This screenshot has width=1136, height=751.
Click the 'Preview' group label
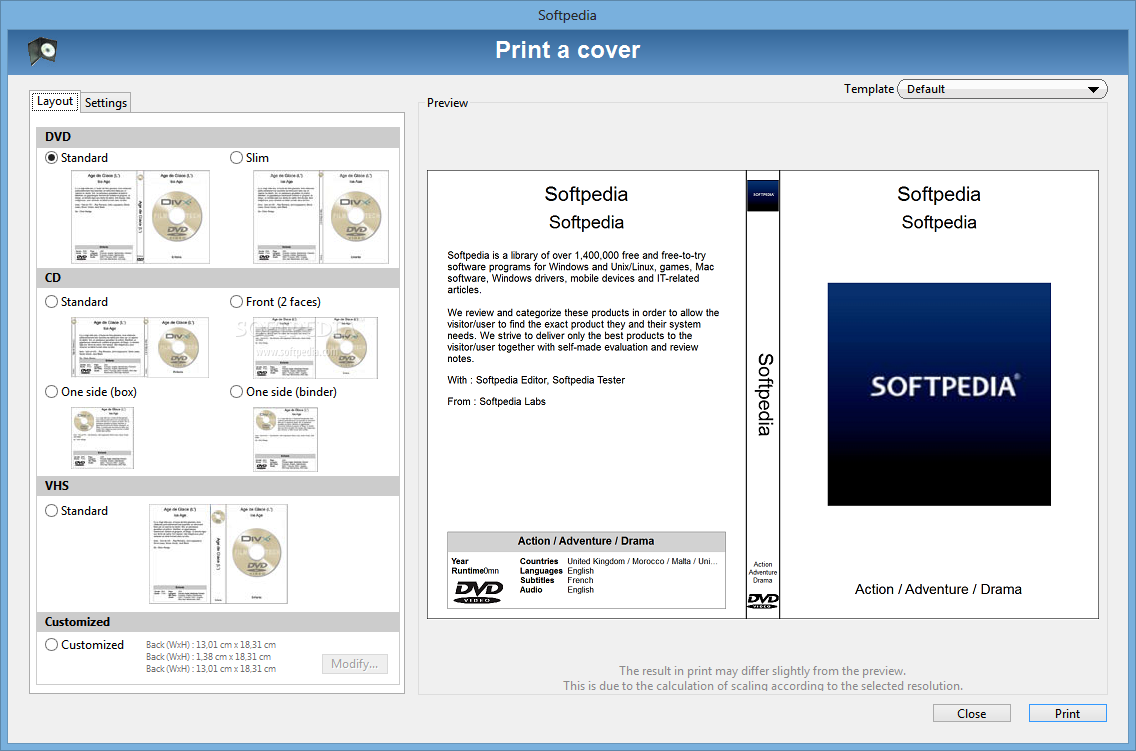click(x=447, y=103)
